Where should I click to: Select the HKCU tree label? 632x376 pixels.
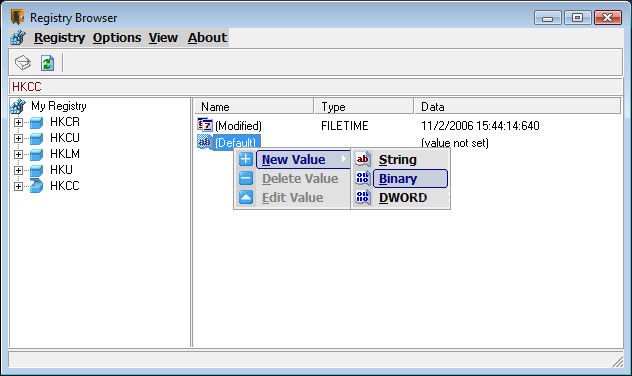65,138
